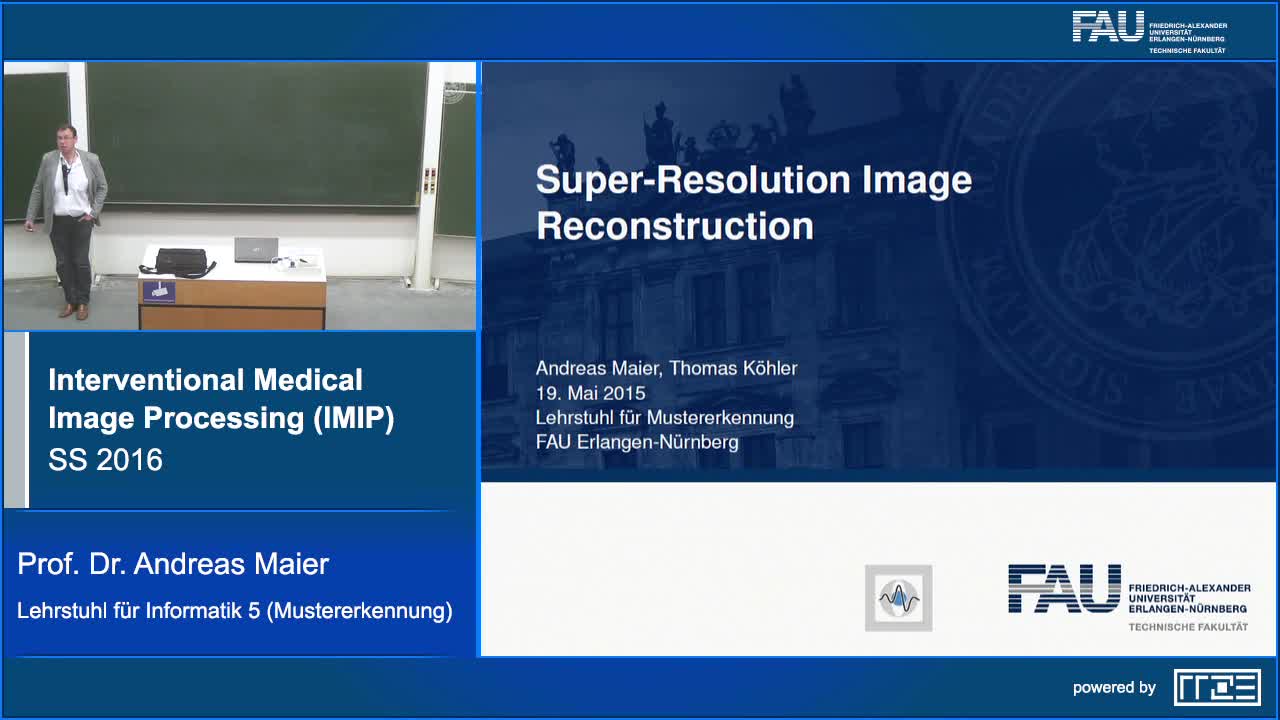
Task: Click the Super-Resolution Image Reconstruction title
Action: click(x=753, y=202)
